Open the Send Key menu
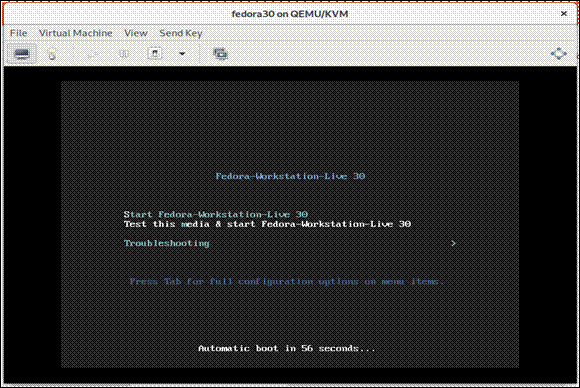The width and height of the screenshot is (580, 388). tap(181, 33)
